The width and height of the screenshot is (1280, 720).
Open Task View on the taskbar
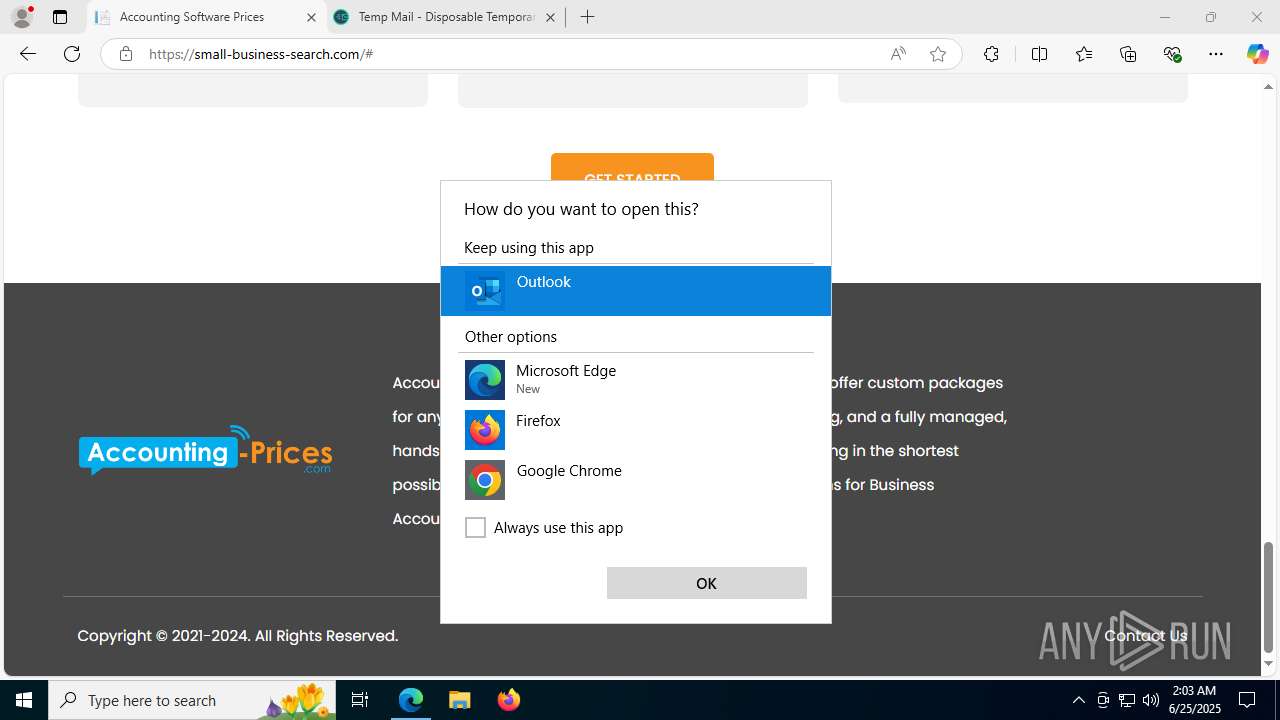(360, 700)
